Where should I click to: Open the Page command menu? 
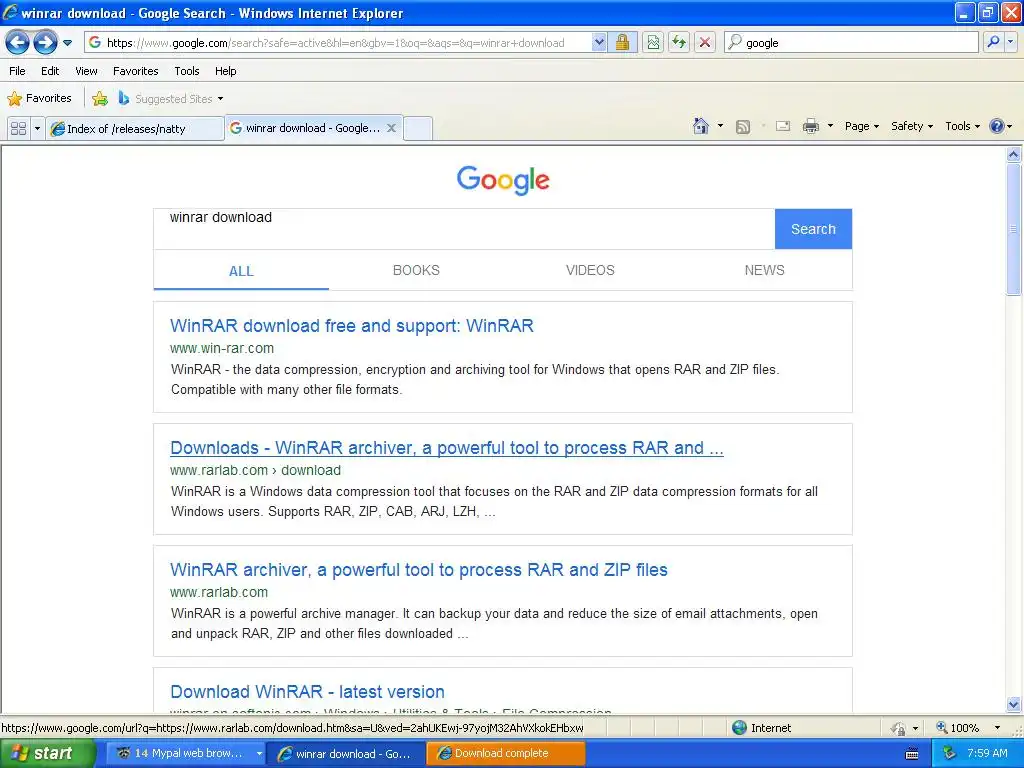pos(861,126)
